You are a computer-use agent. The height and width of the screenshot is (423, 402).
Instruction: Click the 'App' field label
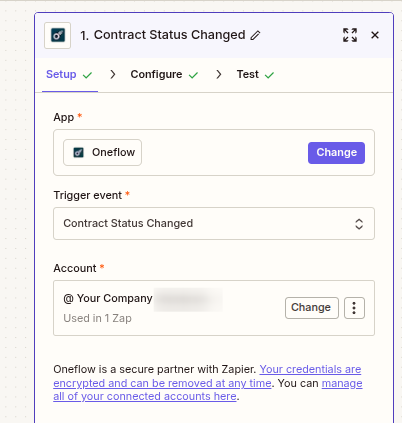coord(64,118)
